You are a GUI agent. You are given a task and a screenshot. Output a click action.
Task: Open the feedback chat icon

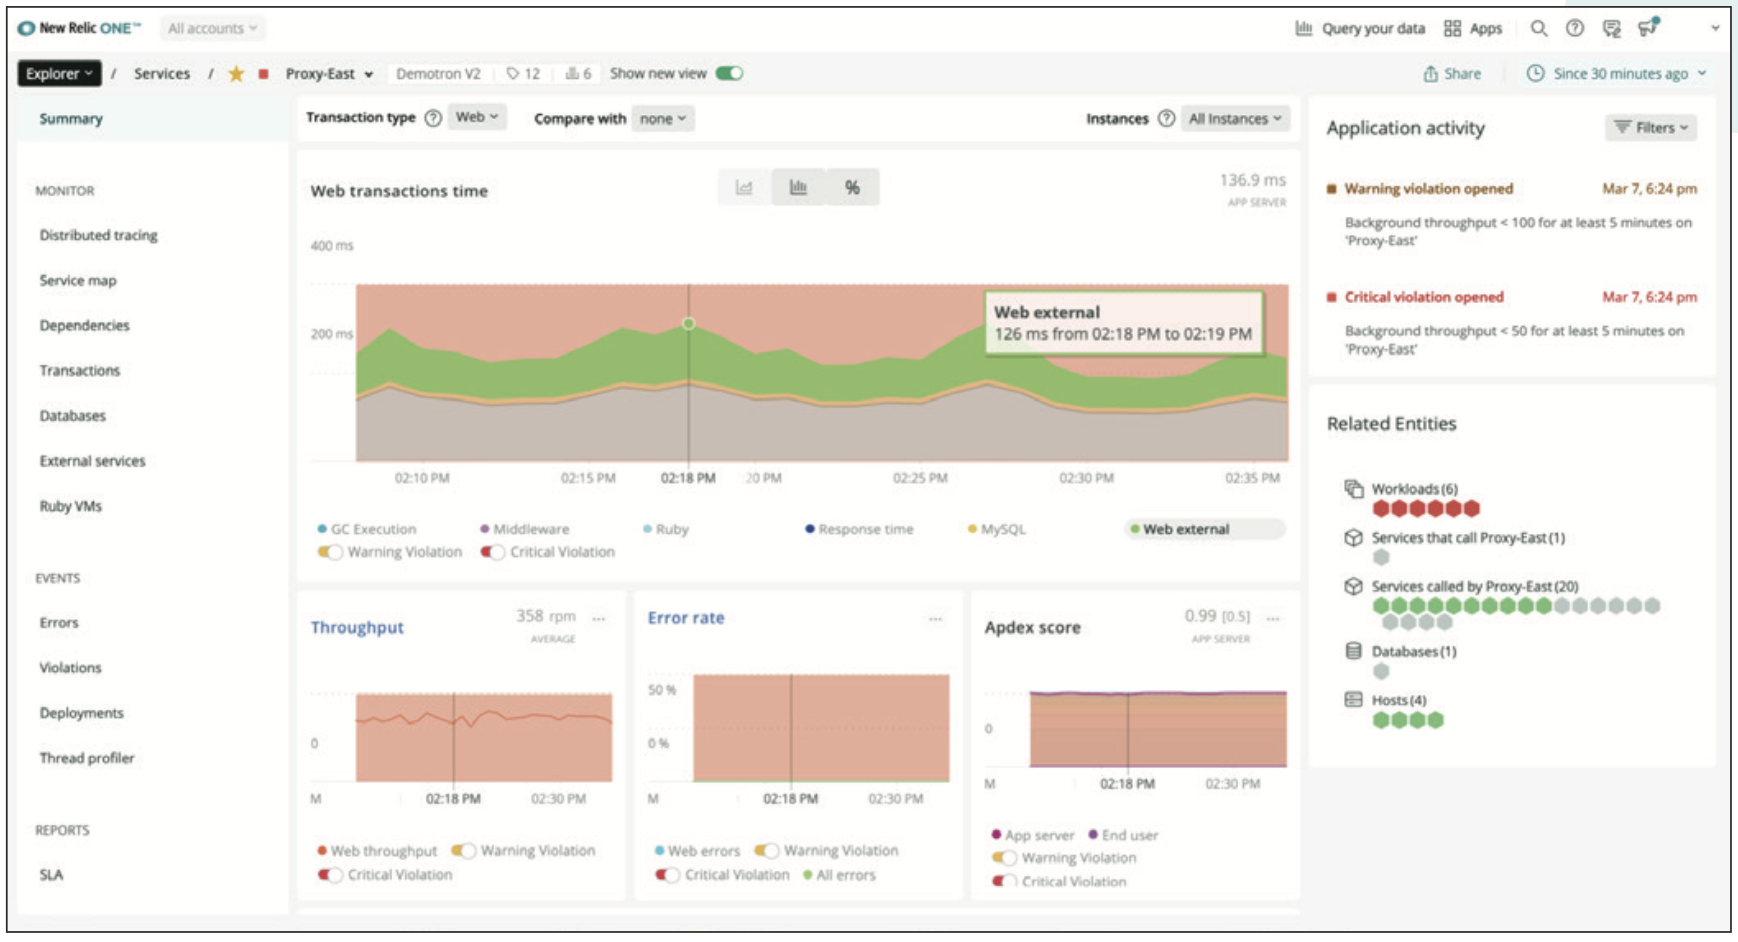[1611, 28]
